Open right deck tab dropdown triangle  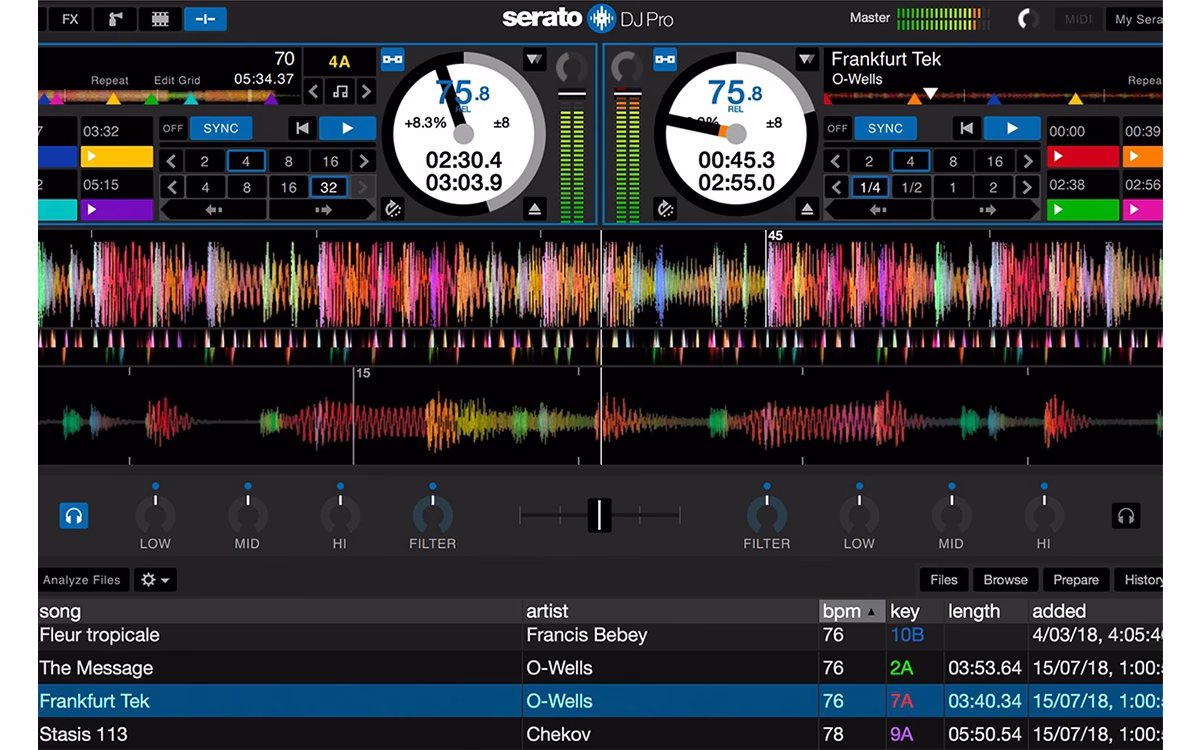click(x=807, y=60)
